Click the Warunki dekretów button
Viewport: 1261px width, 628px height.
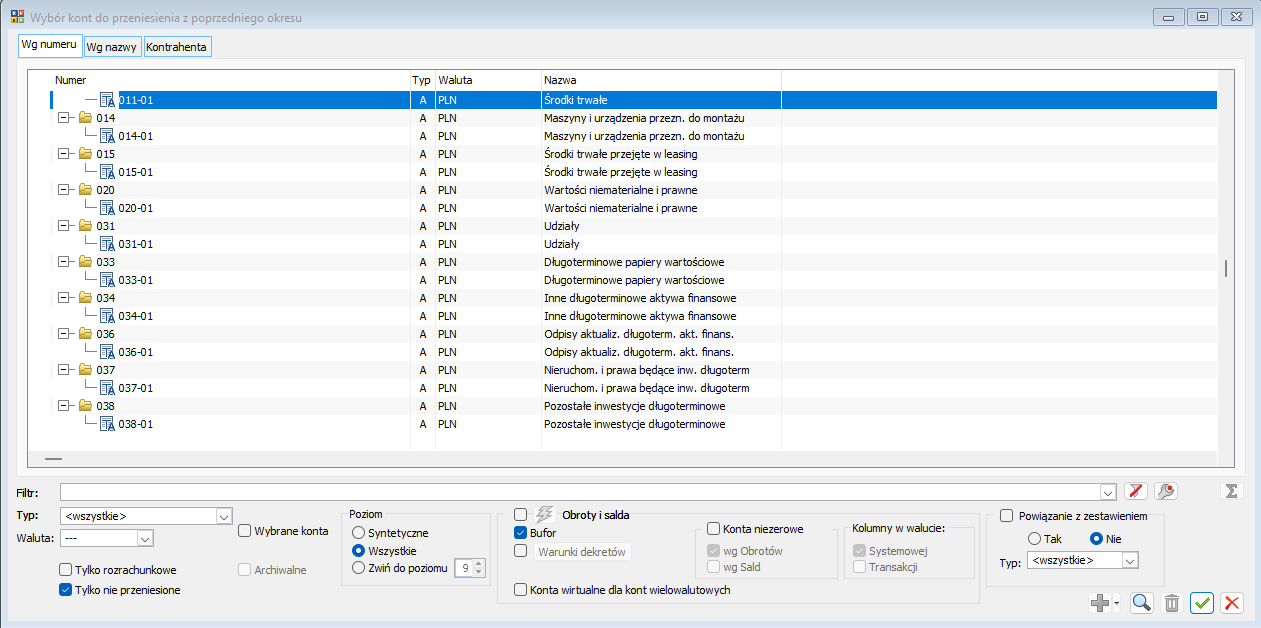point(582,551)
